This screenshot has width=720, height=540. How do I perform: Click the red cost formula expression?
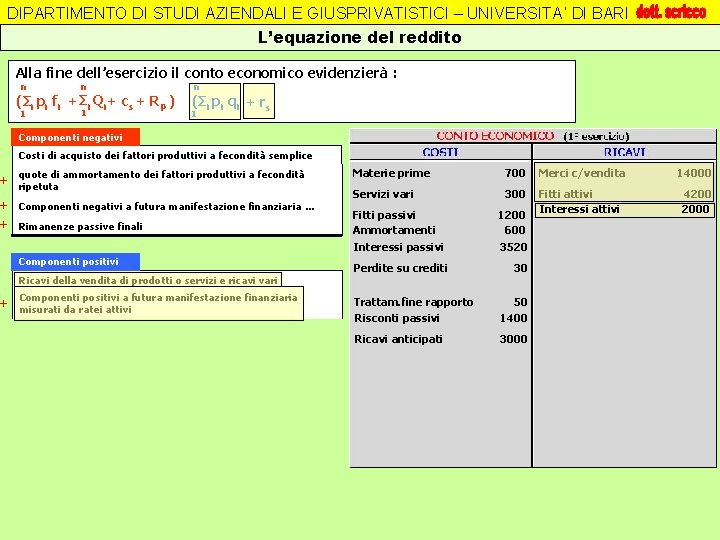[96, 101]
